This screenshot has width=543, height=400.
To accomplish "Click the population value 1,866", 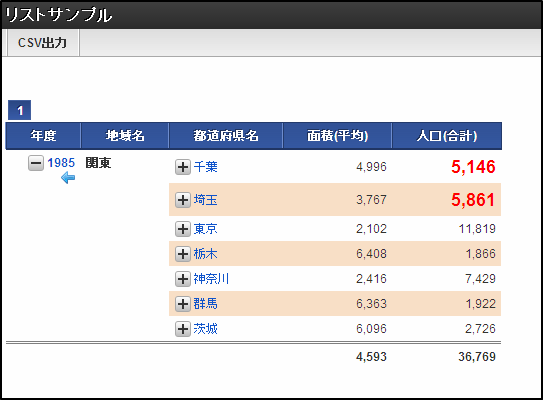I will 481,254.
